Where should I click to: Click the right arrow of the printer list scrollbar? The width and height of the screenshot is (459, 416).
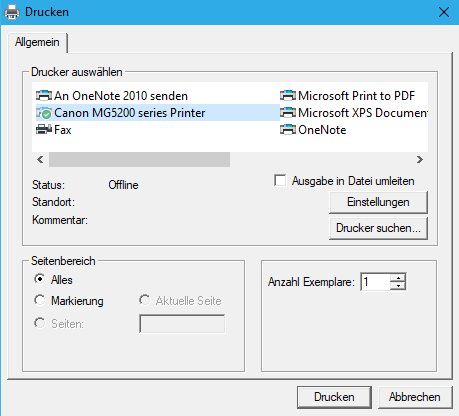tap(420, 160)
